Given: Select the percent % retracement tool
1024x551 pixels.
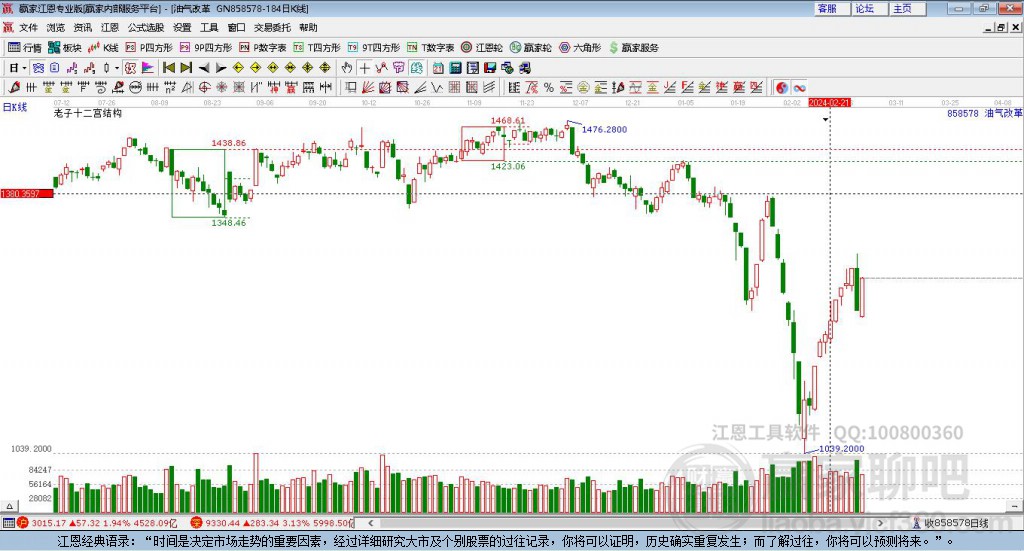Looking at the screenshot, I should pyautogui.click(x=549, y=87).
